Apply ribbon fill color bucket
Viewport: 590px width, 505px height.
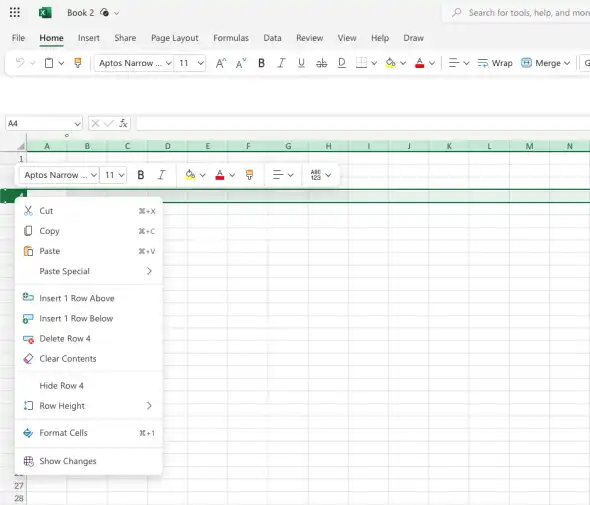[391, 63]
